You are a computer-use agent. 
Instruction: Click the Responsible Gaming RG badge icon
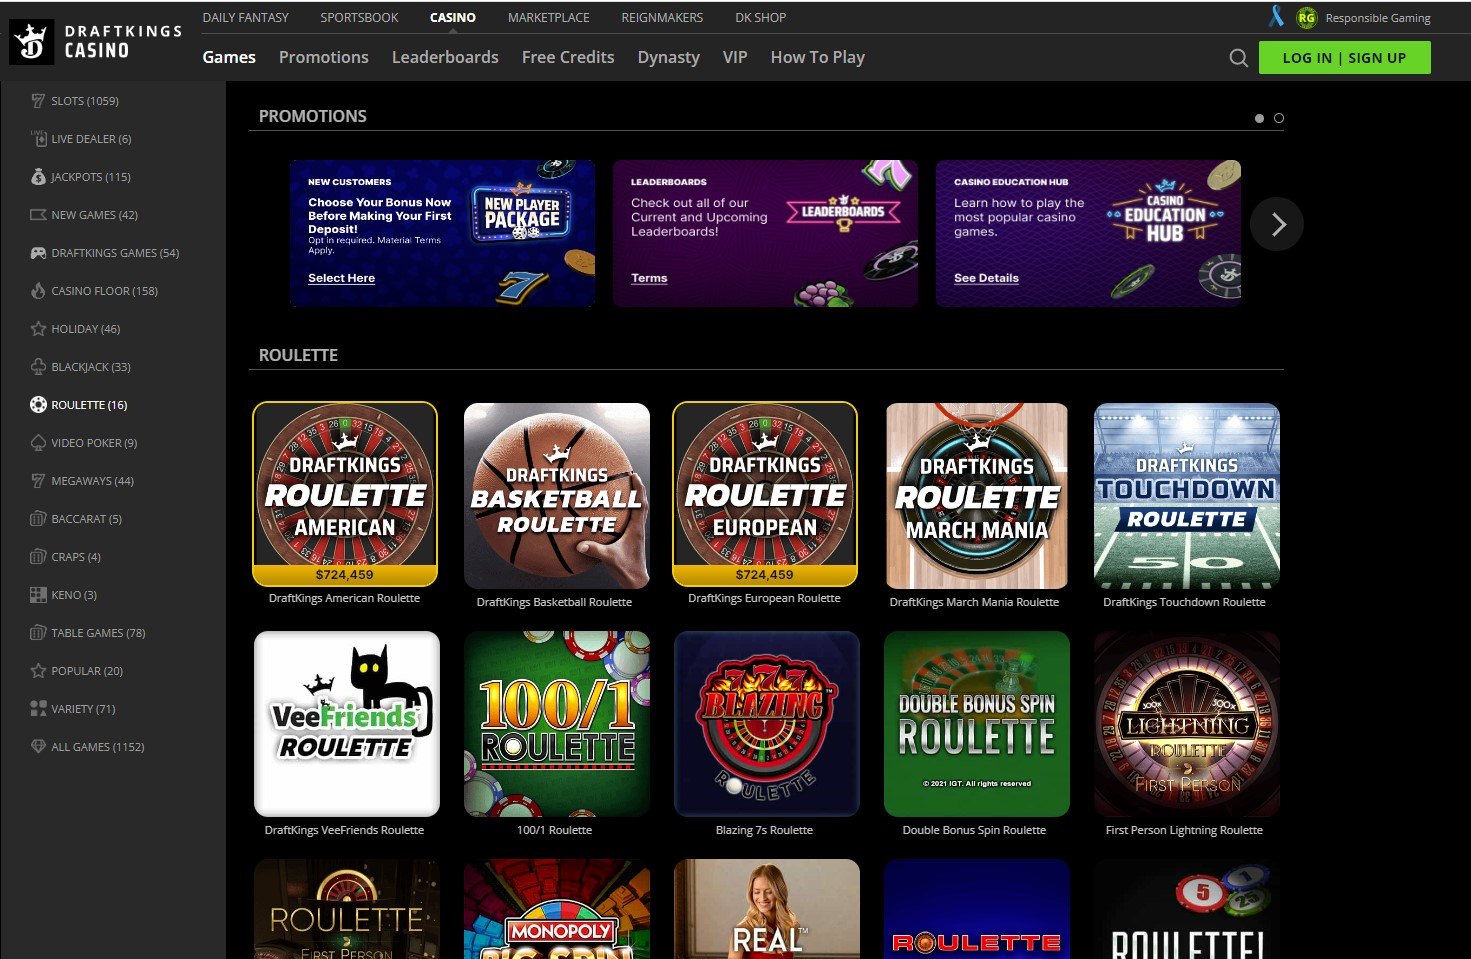1306,17
